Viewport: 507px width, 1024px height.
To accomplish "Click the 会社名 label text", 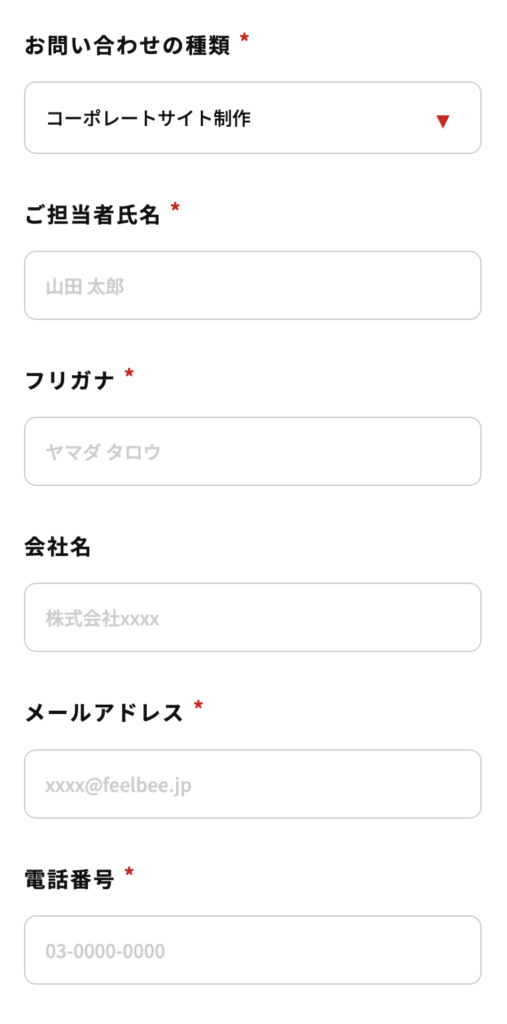I will click(x=57, y=547).
